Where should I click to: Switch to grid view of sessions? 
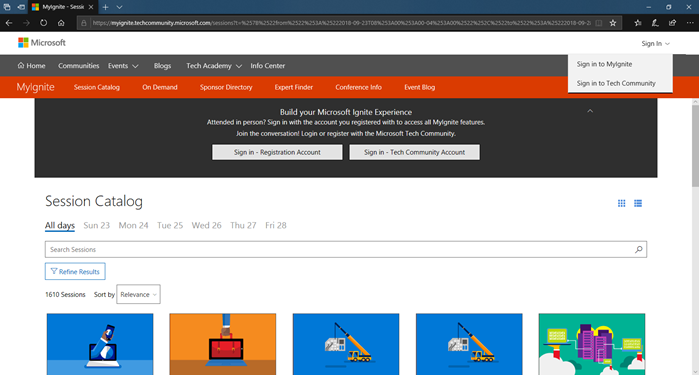pos(621,203)
